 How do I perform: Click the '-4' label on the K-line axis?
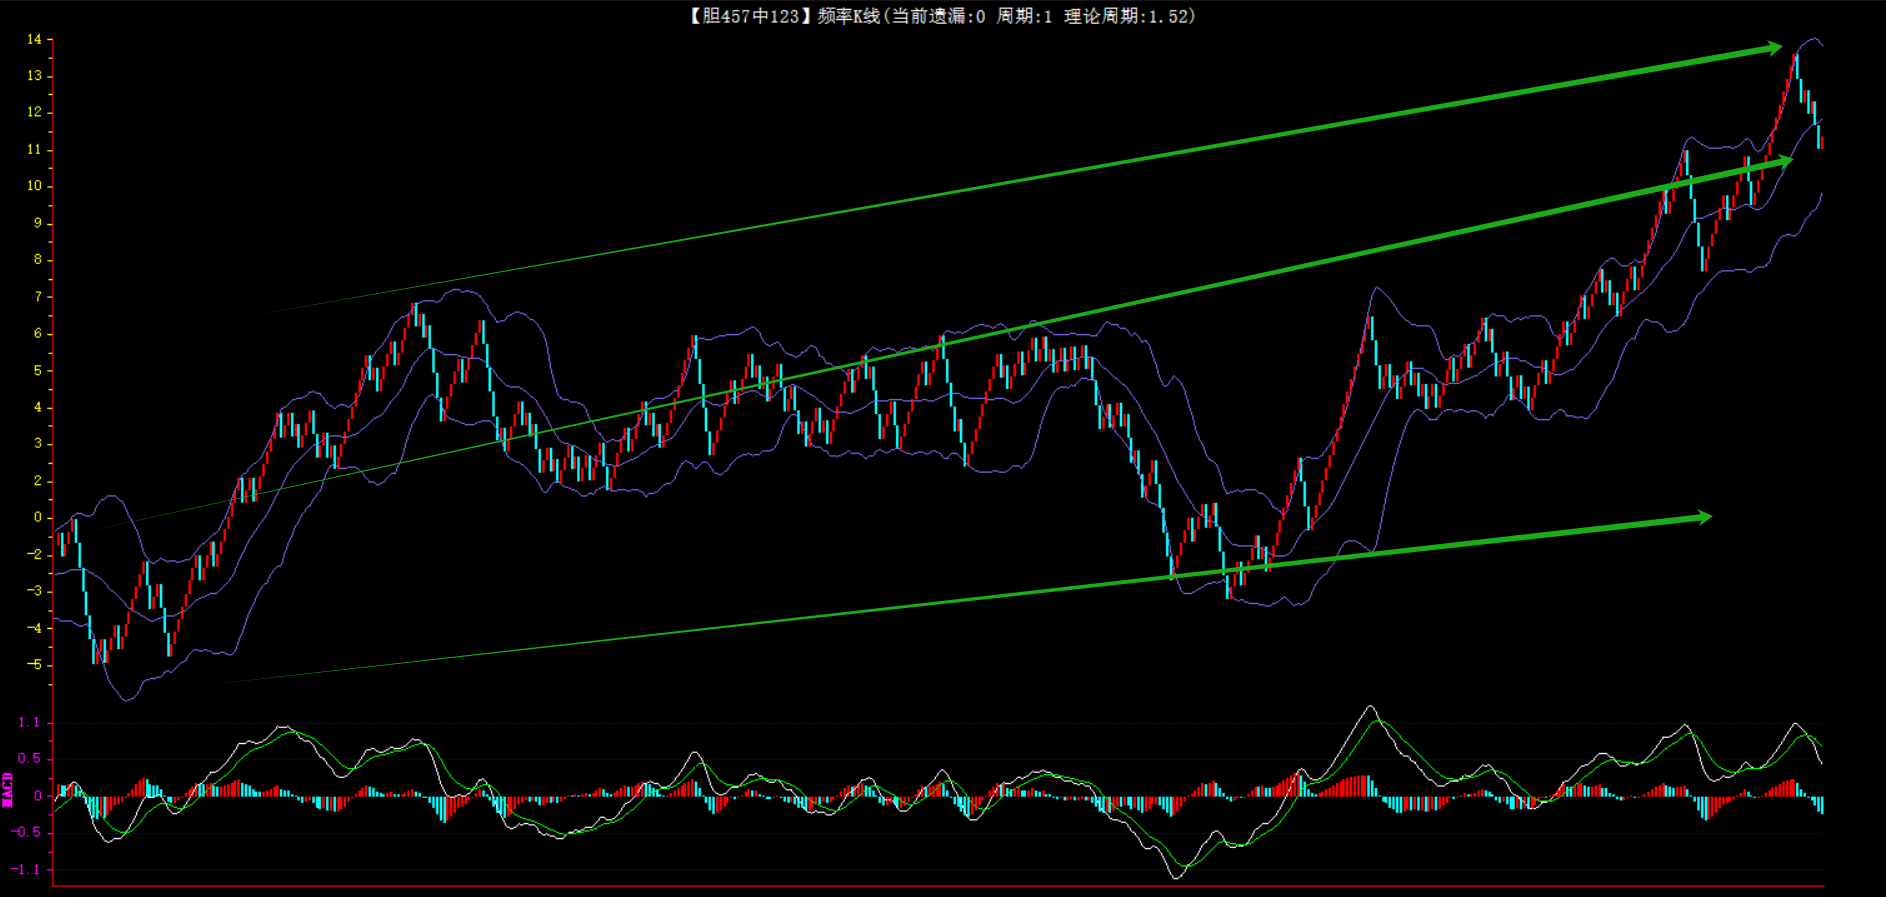point(35,628)
